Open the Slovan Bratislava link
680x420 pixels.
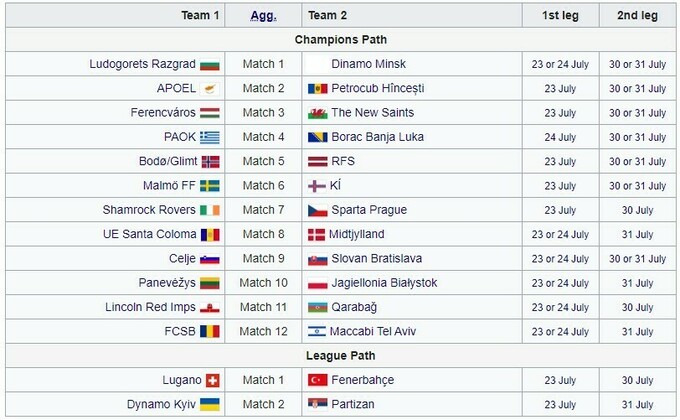click(376, 259)
